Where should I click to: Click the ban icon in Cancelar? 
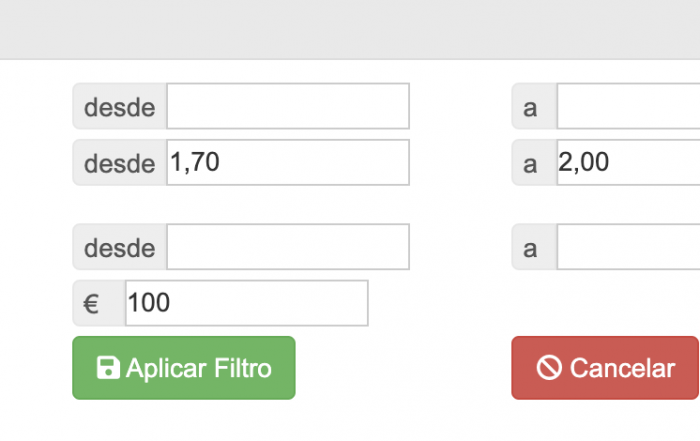[x=549, y=368]
